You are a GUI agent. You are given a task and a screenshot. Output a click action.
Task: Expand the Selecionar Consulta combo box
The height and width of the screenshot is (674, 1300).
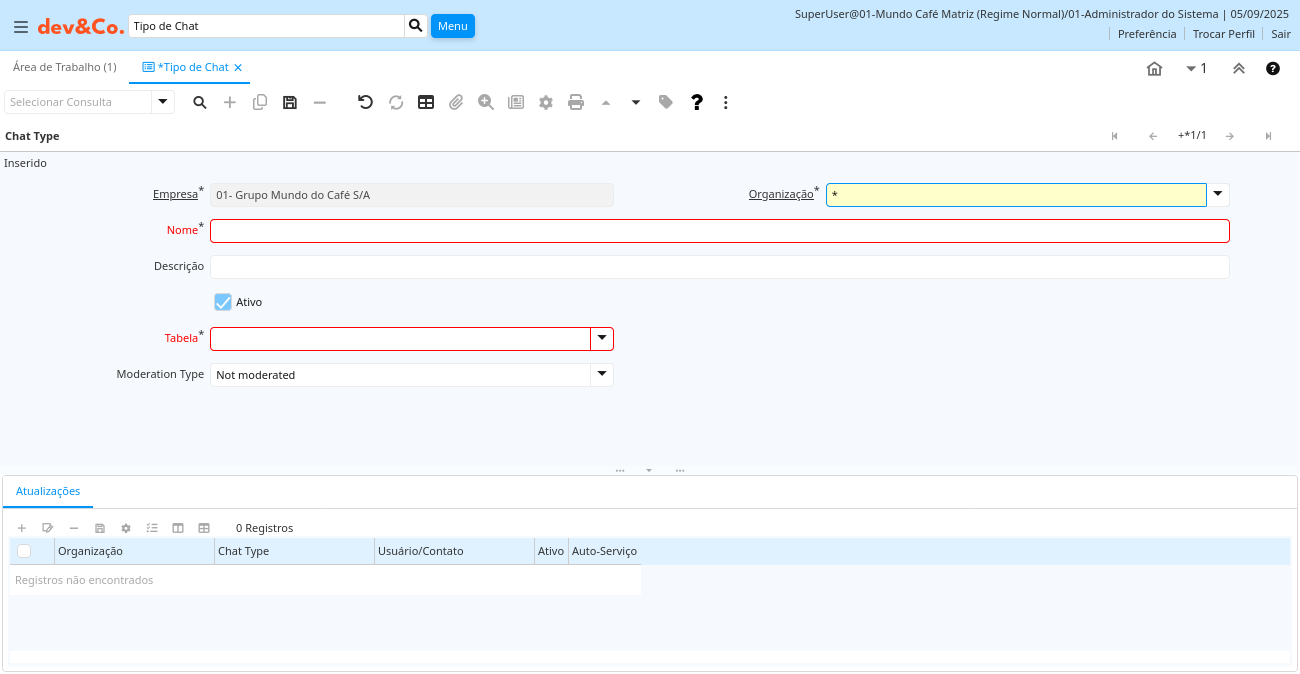click(163, 102)
